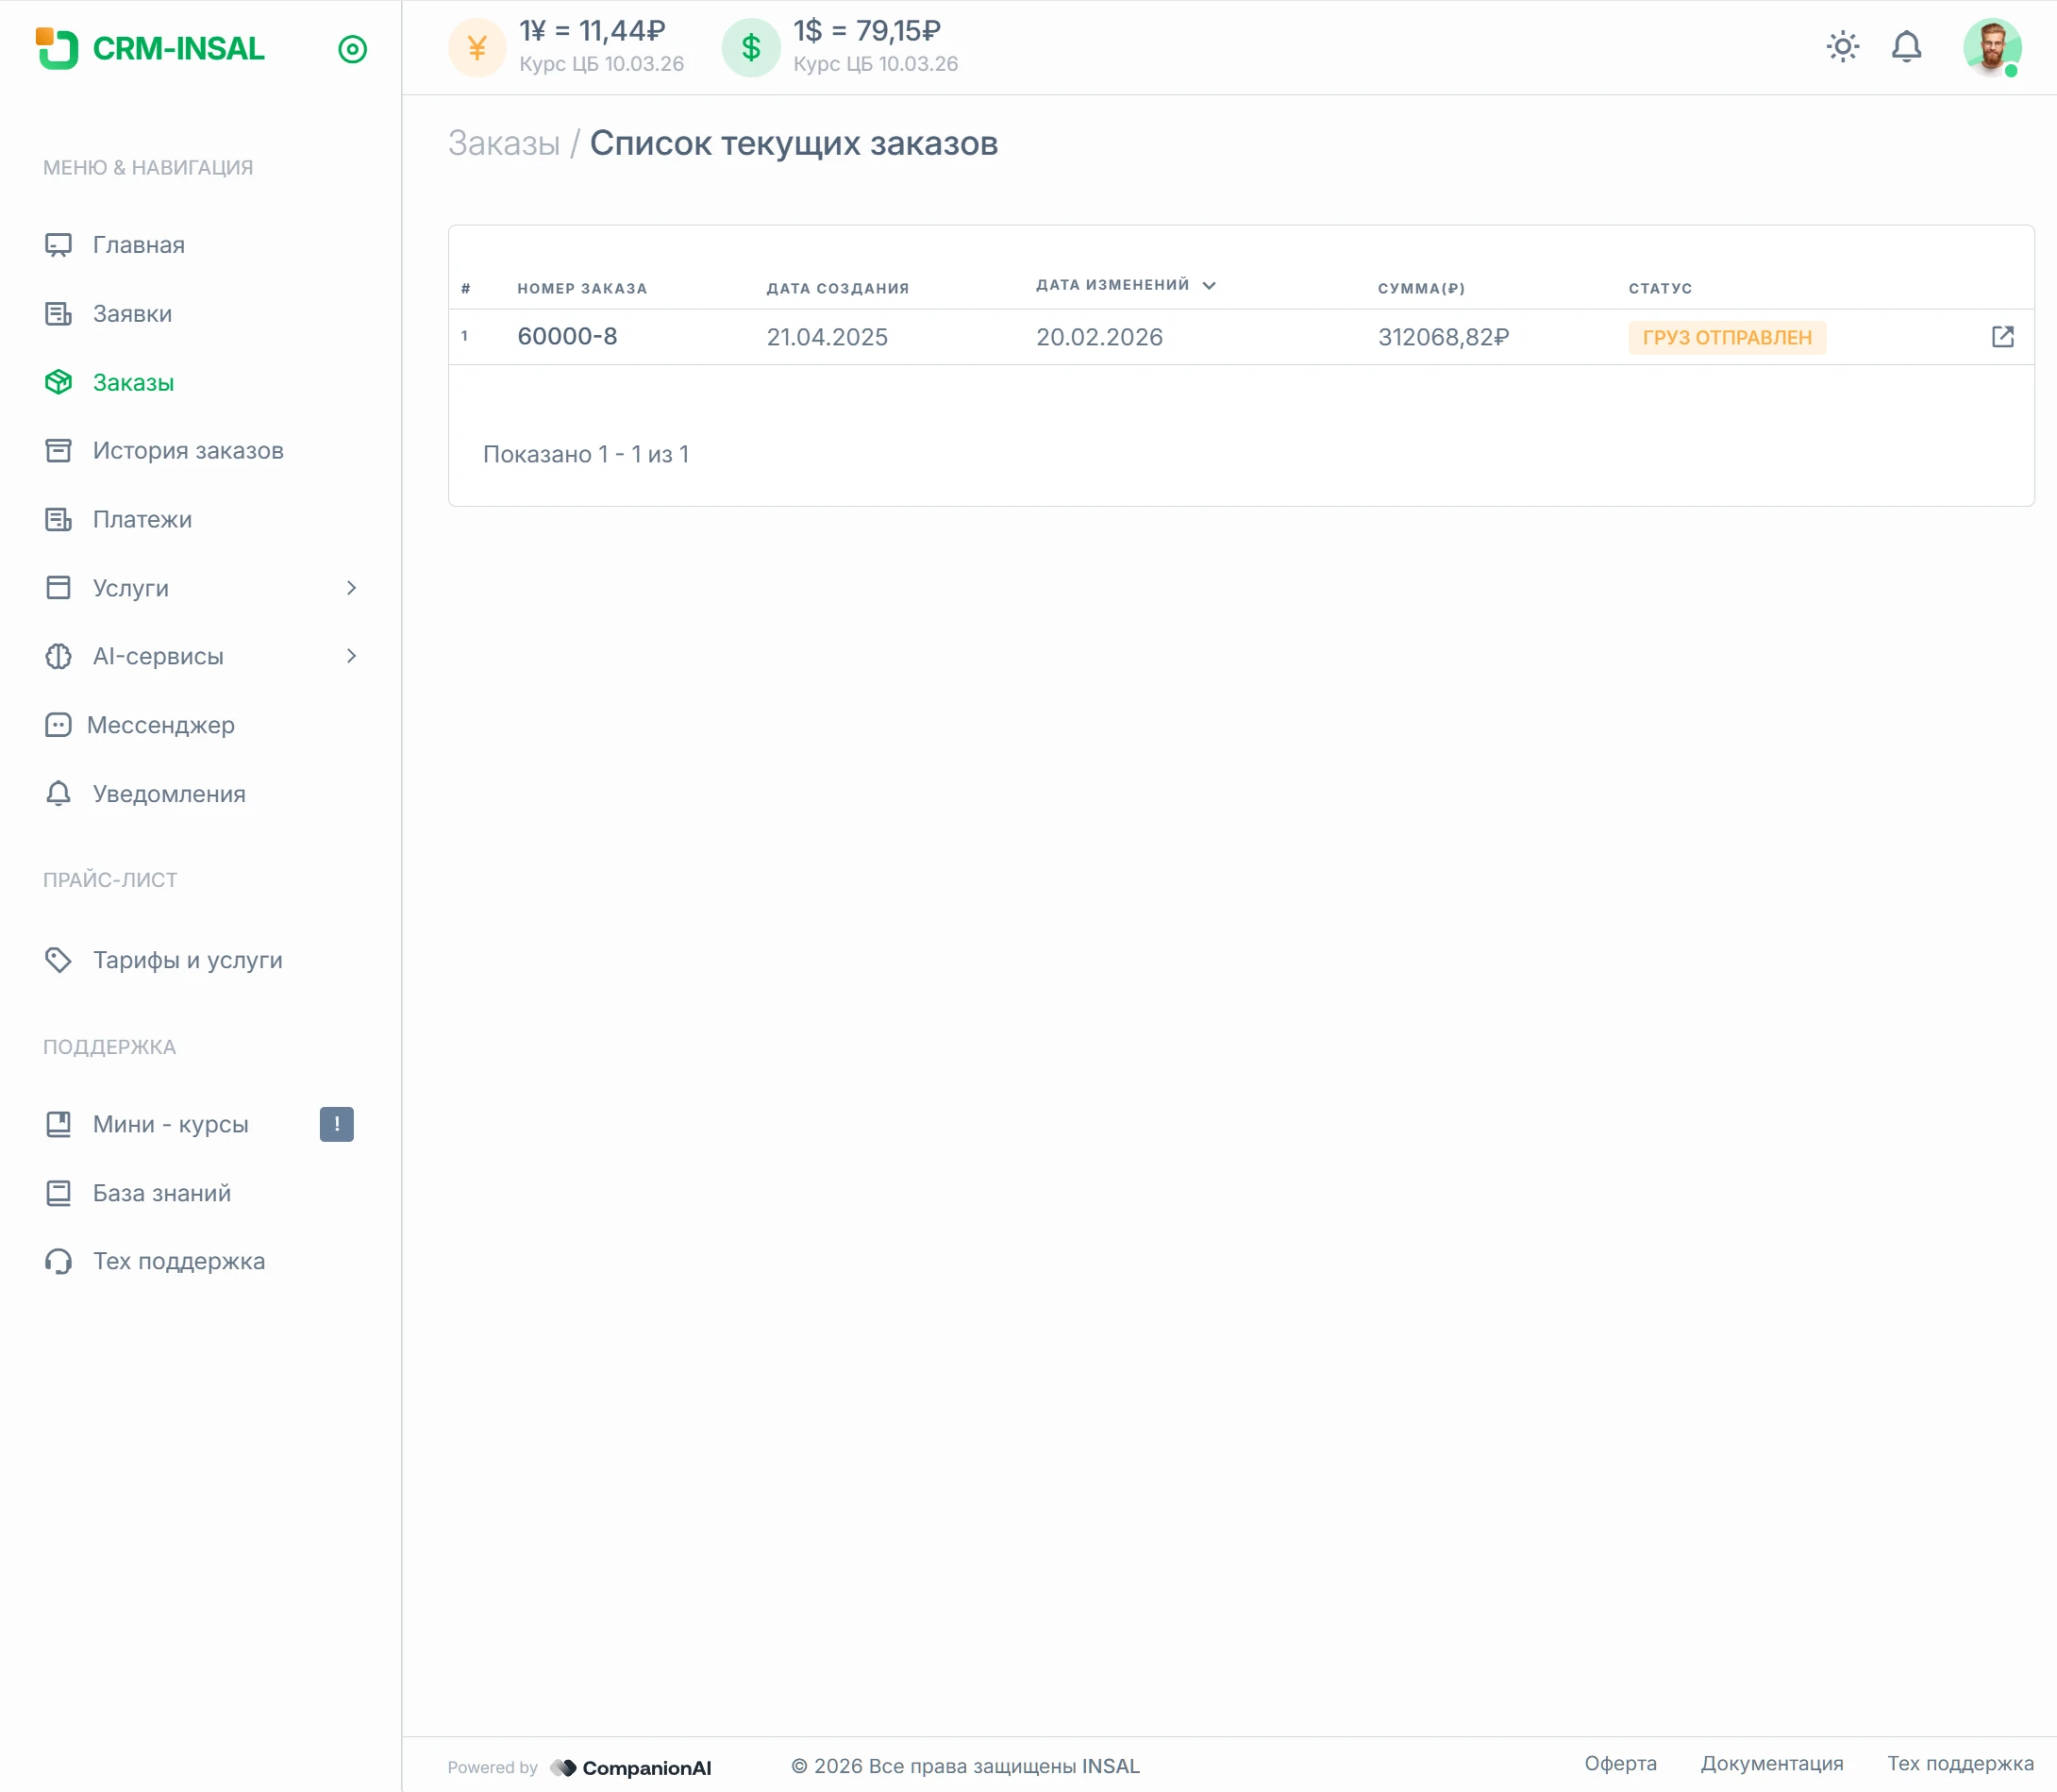Open Тарифы и услуги price tag
Image resolution: width=2057 pixels, height=1792 pixels.
tap(187, 960)
